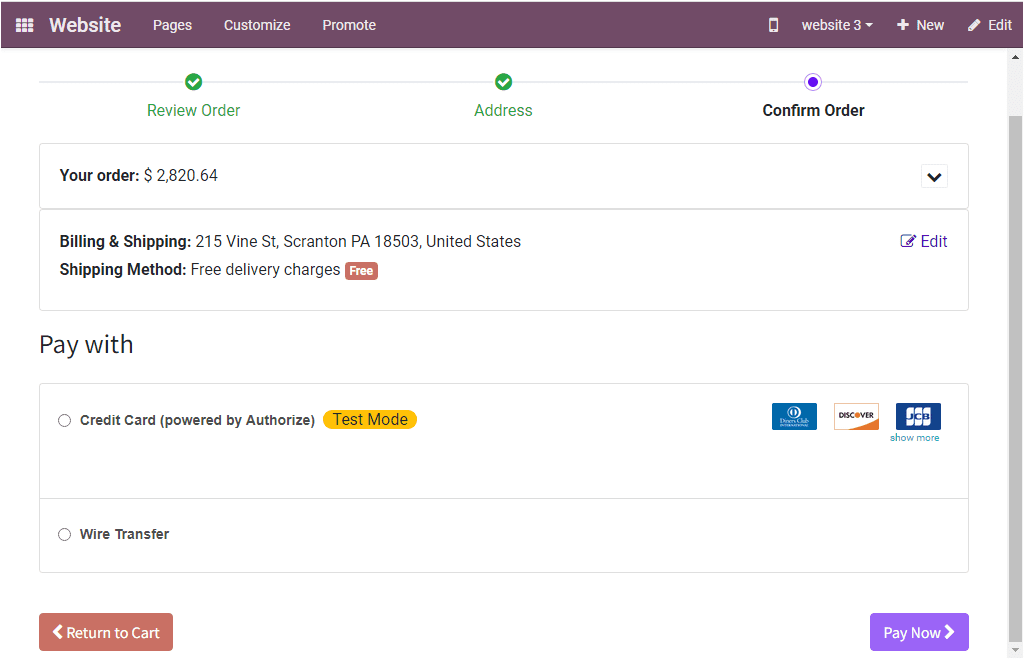1024x659 pixels.
Task: Expand the order total details chevron
Action: pyautogui.click(x=934, y=176)
